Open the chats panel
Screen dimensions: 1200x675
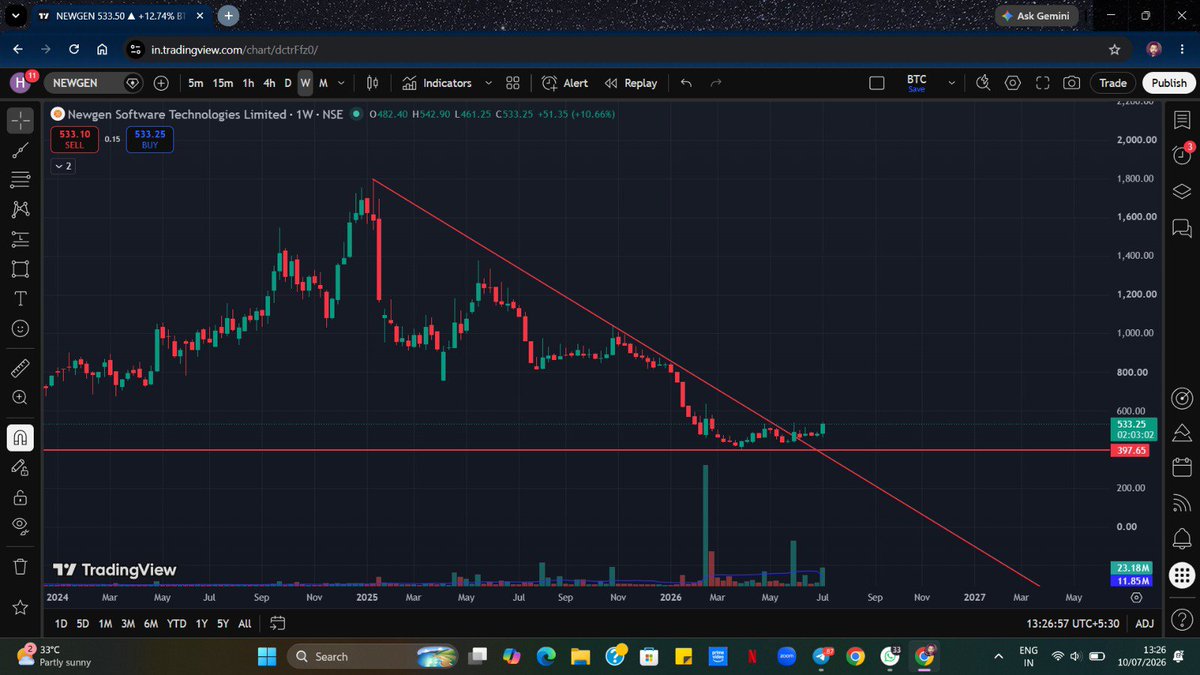pyautogui.click(x=1181, y=228)
